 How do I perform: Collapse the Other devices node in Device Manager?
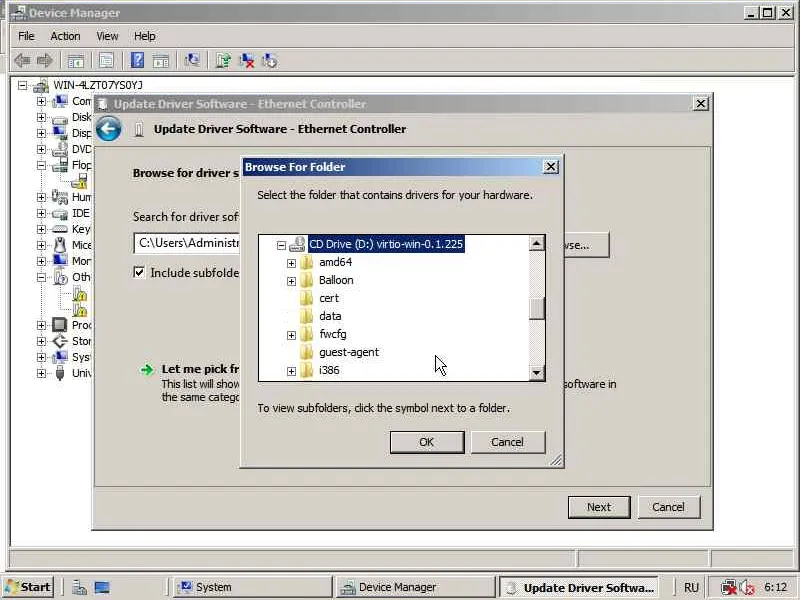click(41, 278)
